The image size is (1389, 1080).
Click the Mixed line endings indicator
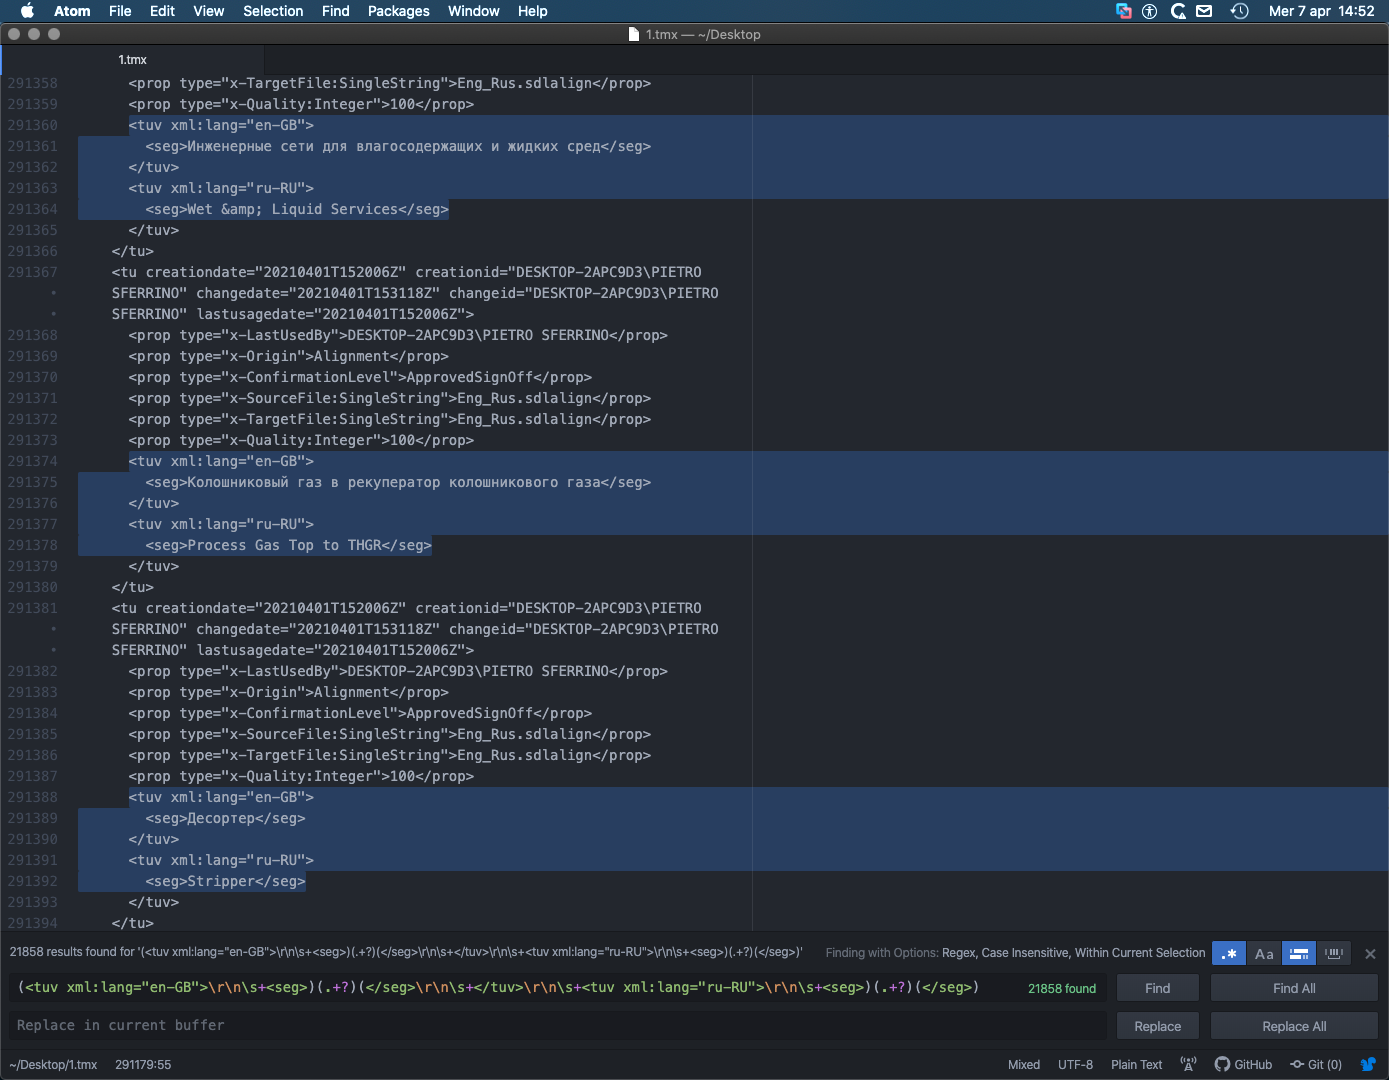tap(1023, 1064)
